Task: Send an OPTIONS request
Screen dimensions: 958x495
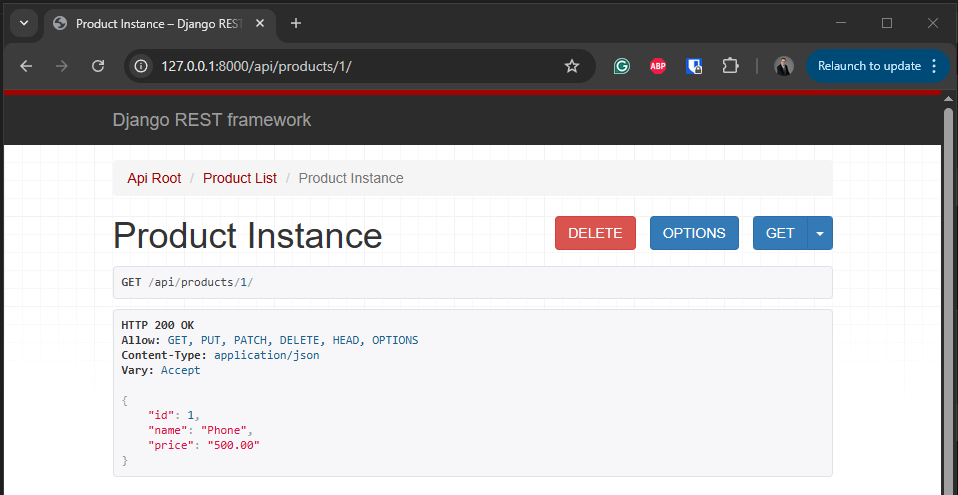Action: click(694, 233)
